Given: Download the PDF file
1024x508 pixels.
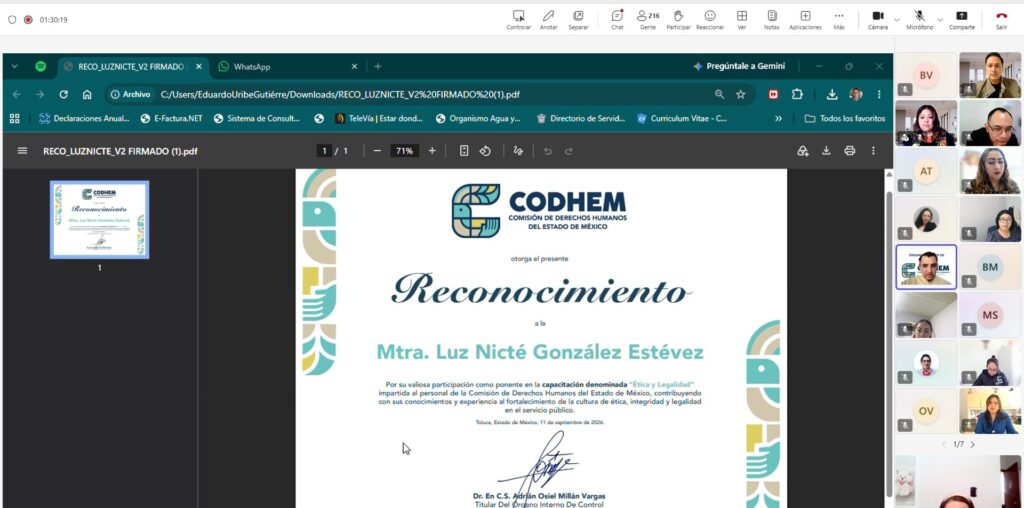Looking at the screenshot, I should [826, 151].
